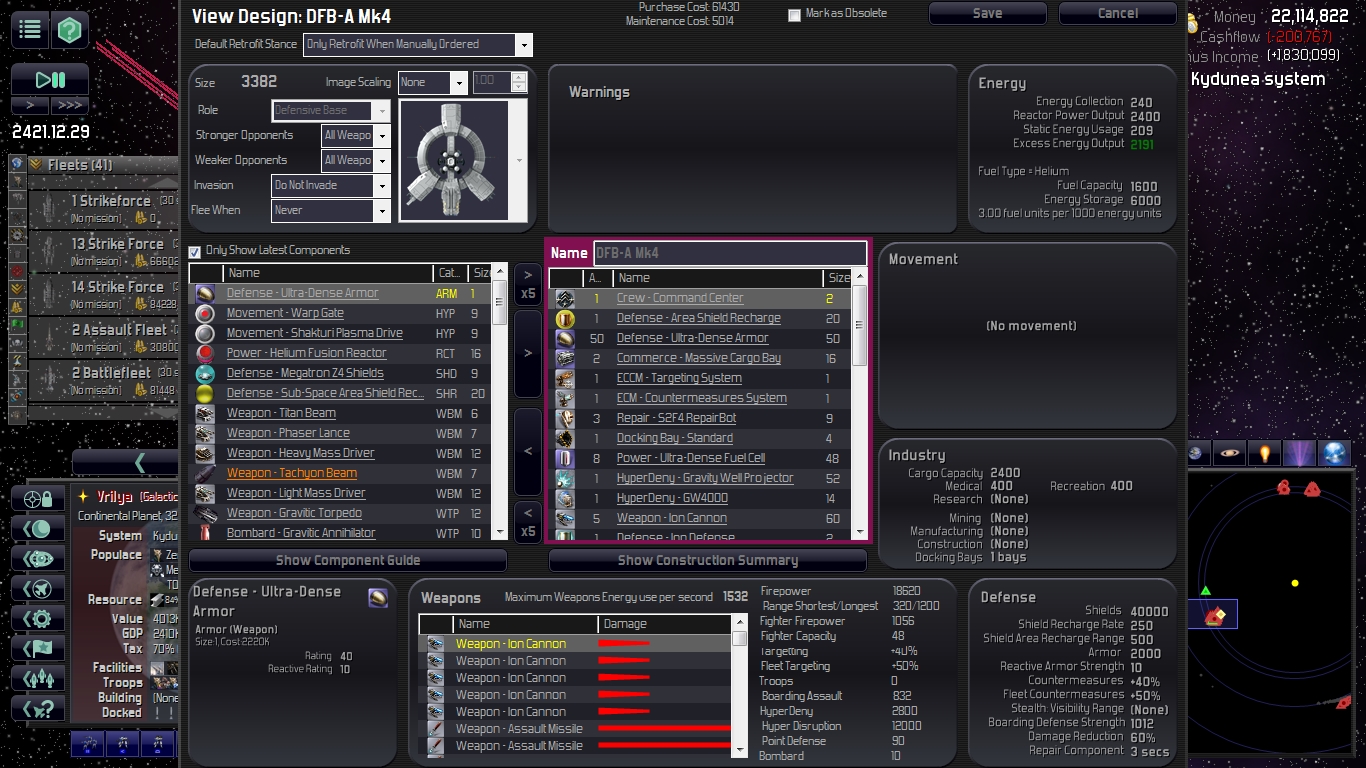Viewport: 1366px width, 768px height.
Task: Open the gear icon panel in sidebar
Action: point(38,618)
